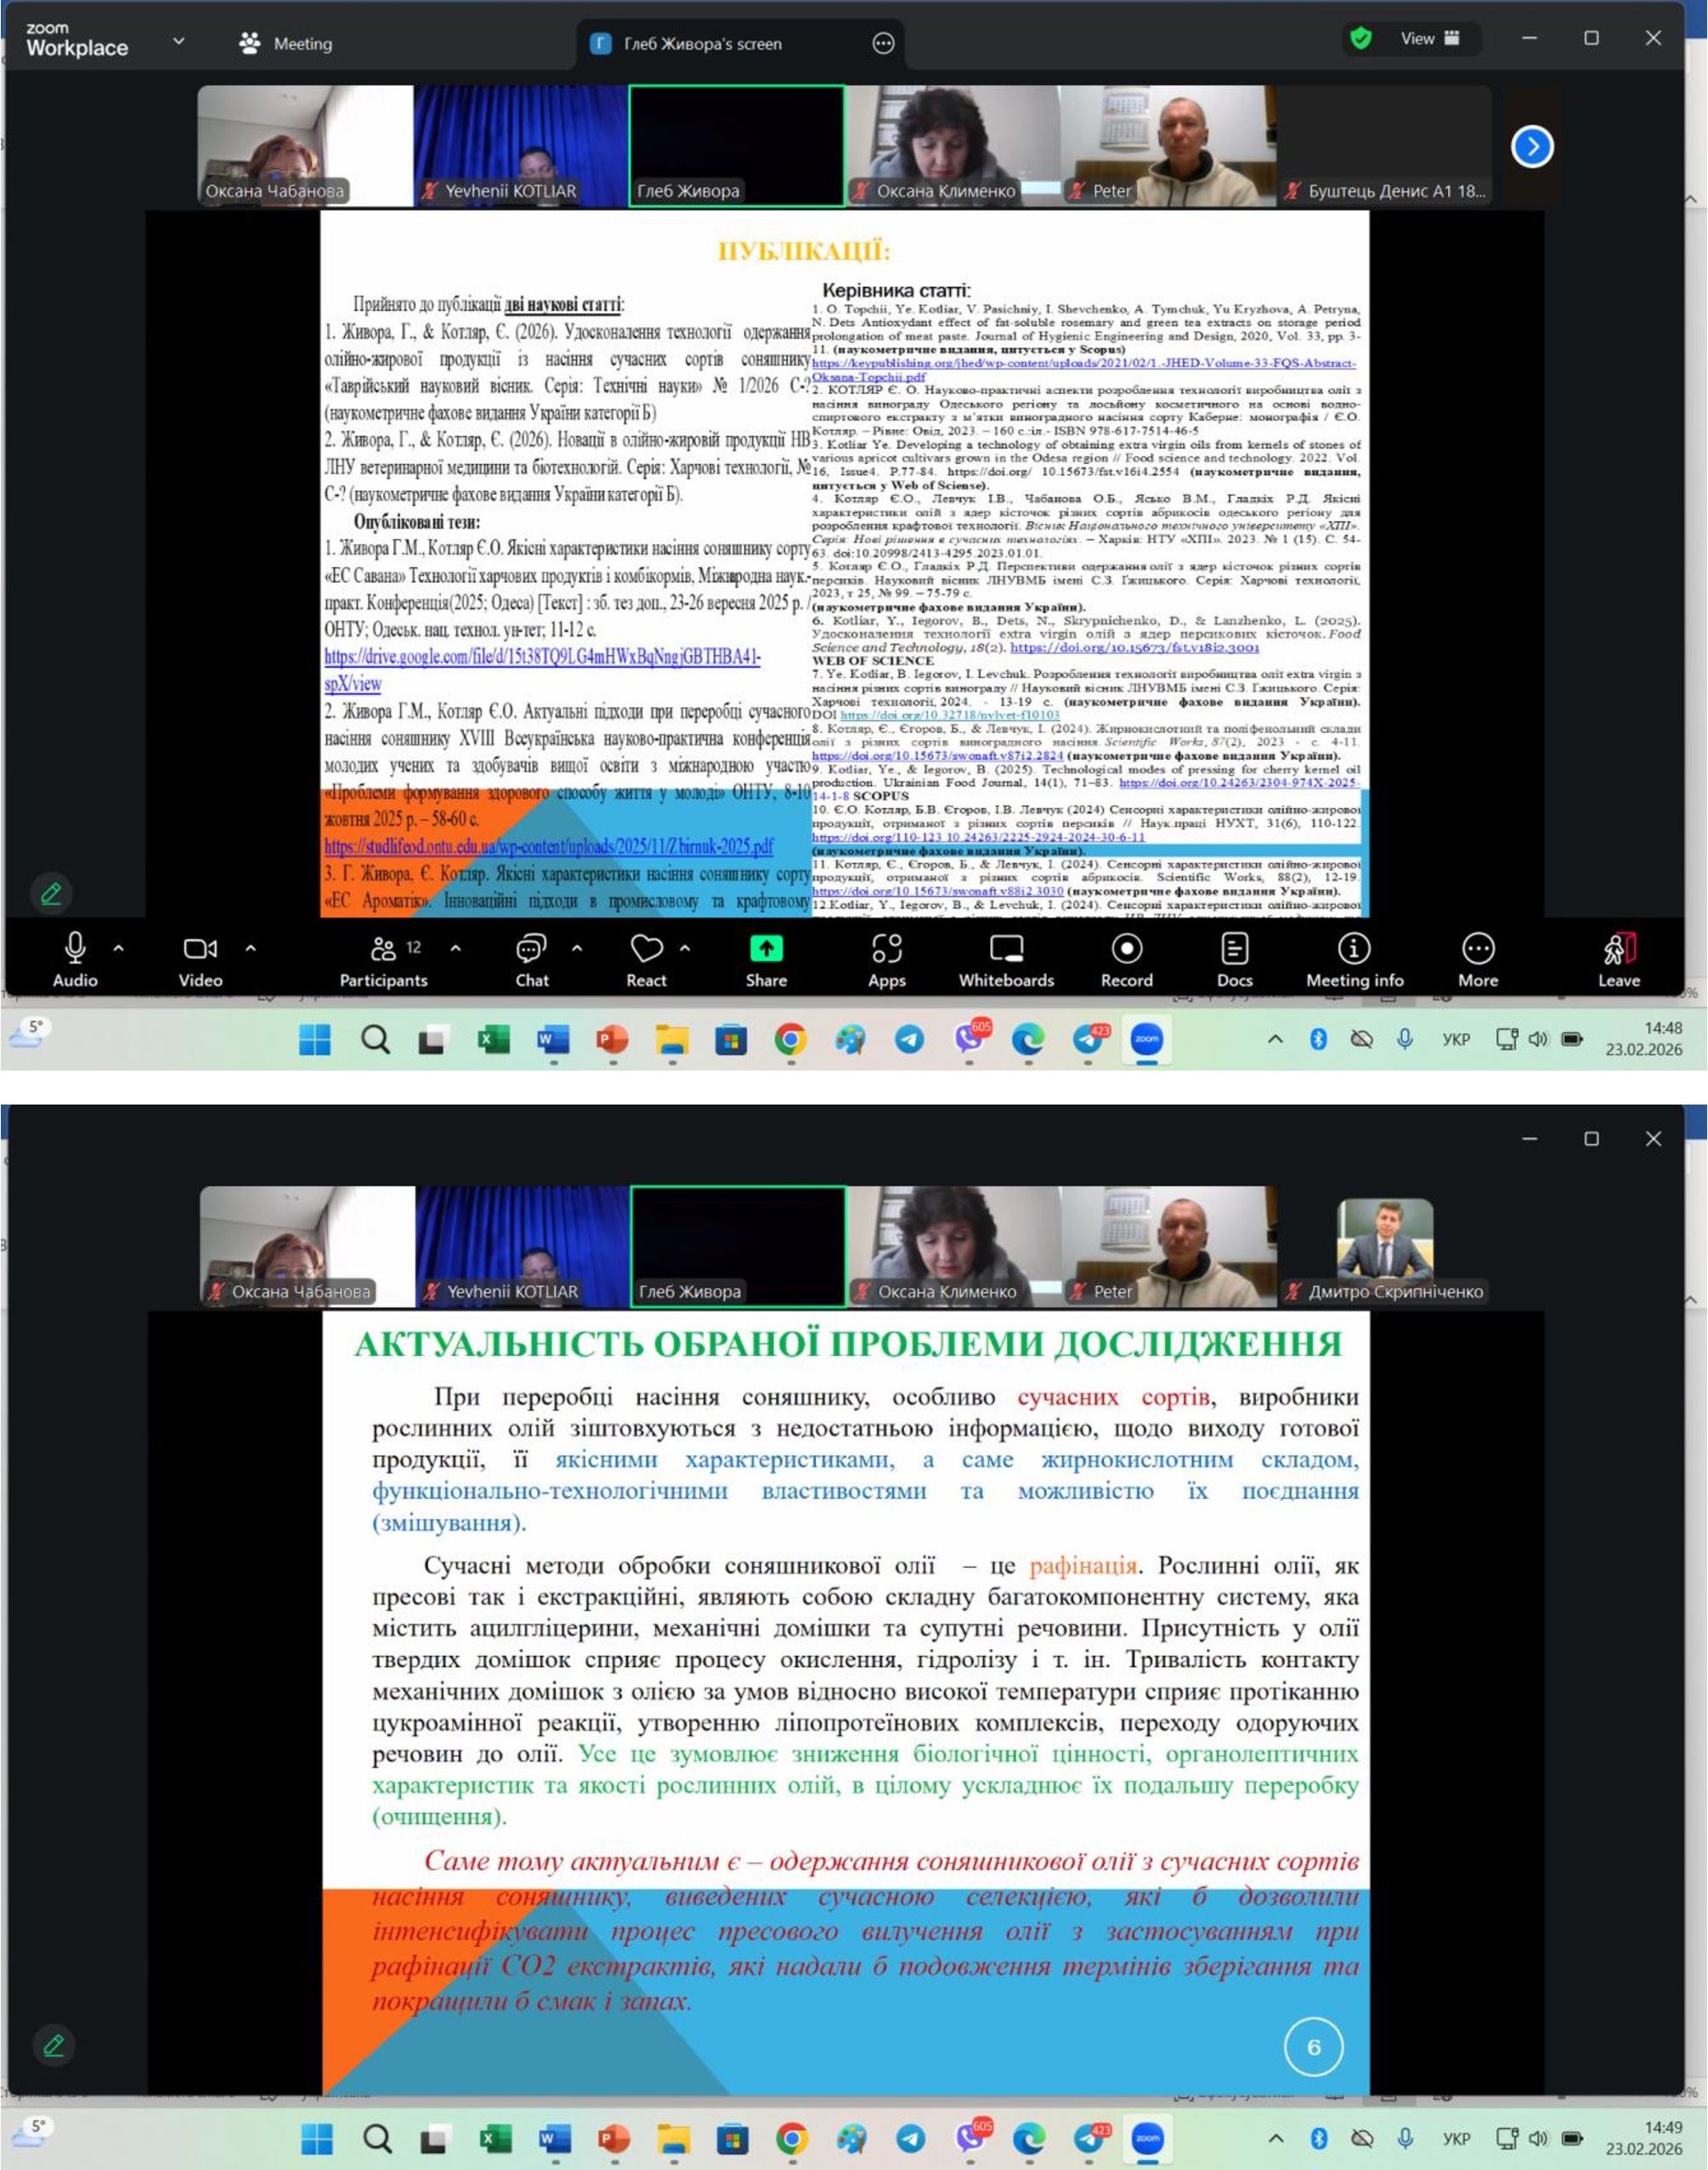Click the green pencil annotate icon
This screenshot has width=1708, height=2170.
51,893
